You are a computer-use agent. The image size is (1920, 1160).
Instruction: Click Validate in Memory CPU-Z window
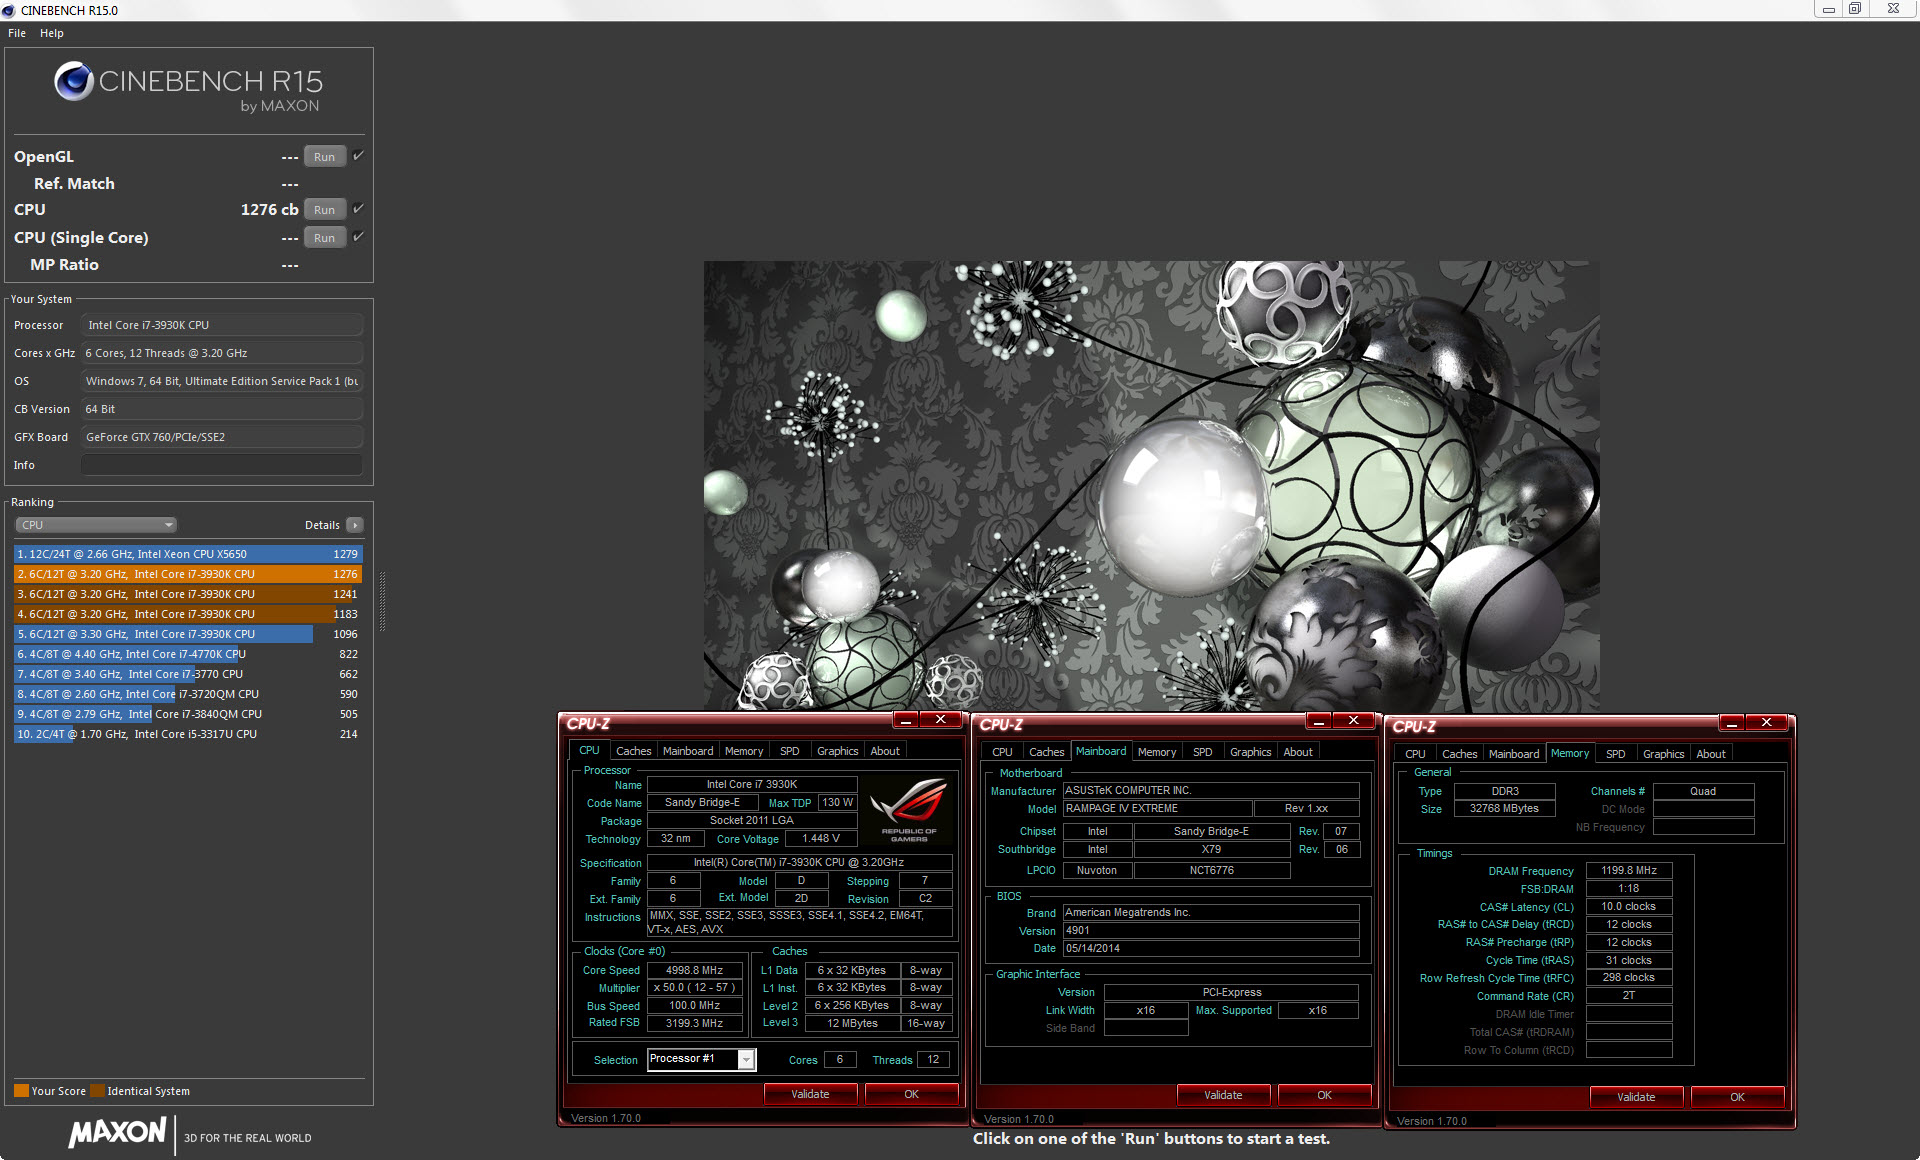[1636, 1097]
